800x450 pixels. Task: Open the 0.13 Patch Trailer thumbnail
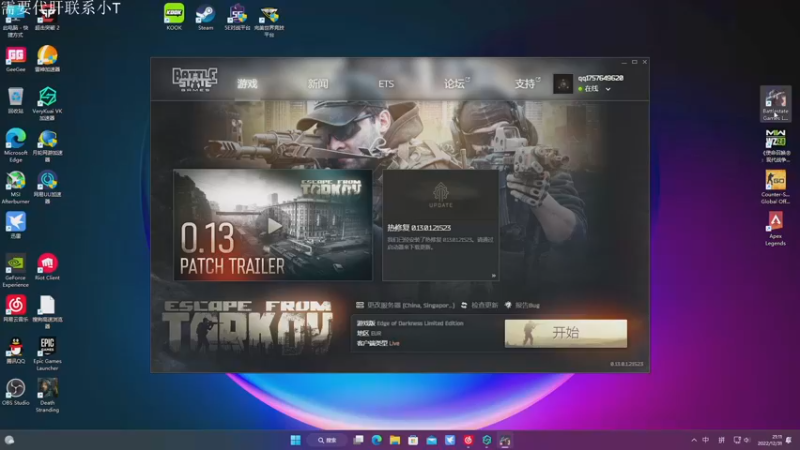click(273, 225)
